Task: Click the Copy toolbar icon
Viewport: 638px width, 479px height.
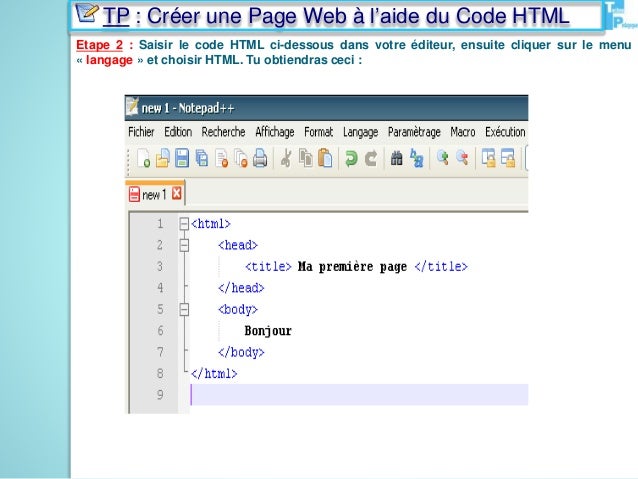Action: coord(306,158)
